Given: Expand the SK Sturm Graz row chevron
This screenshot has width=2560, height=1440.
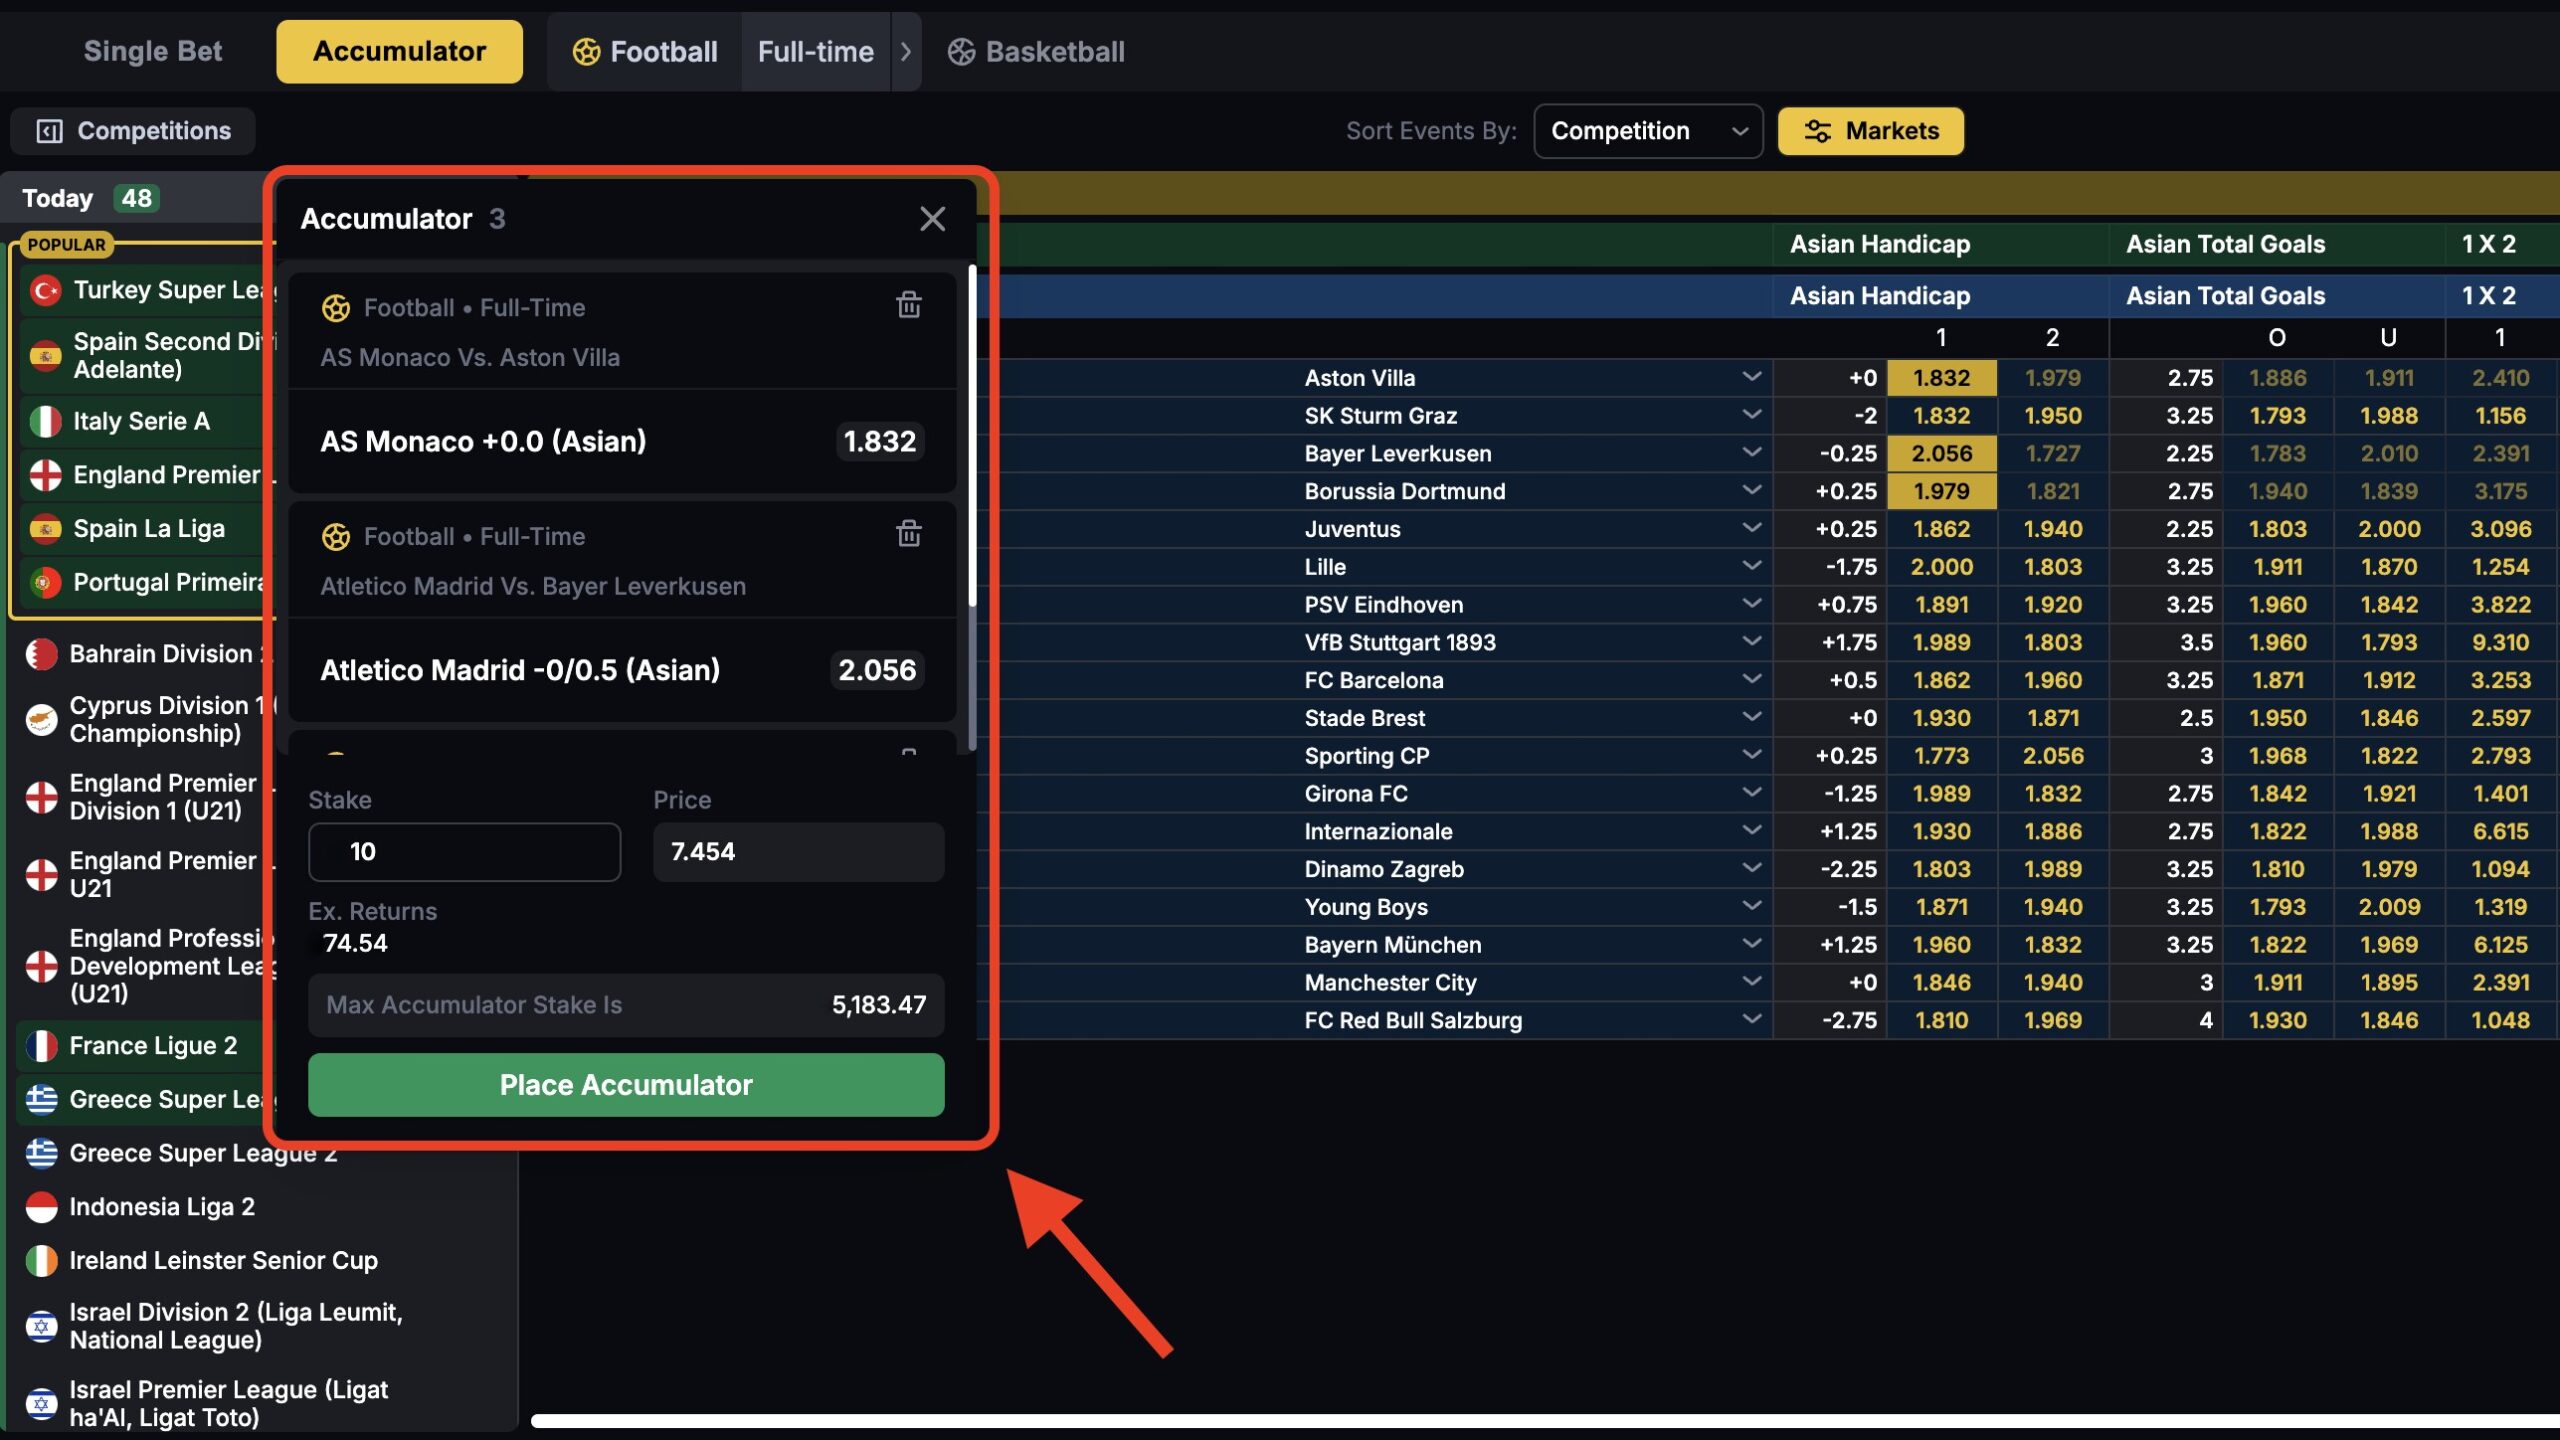Looking at the screenshot, I should [1751, 415].
